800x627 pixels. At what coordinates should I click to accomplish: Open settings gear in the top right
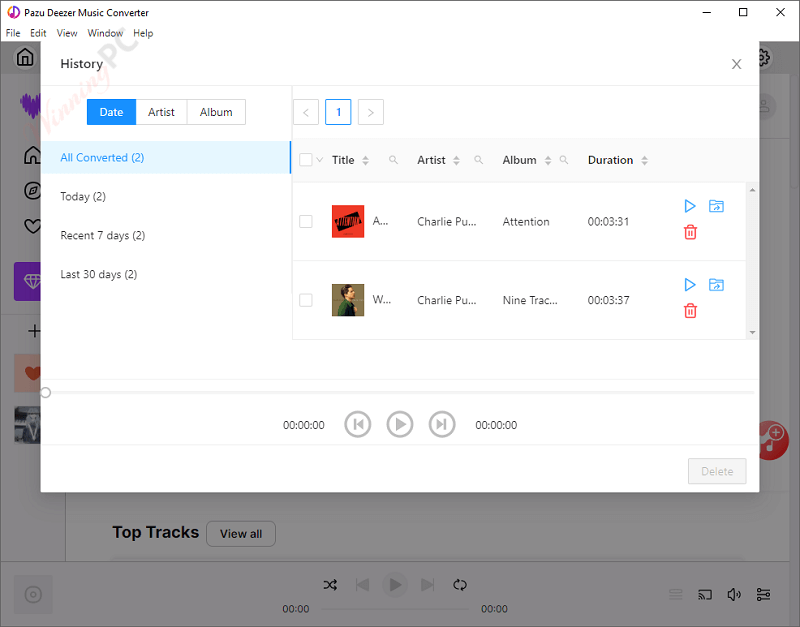(764, 57)
